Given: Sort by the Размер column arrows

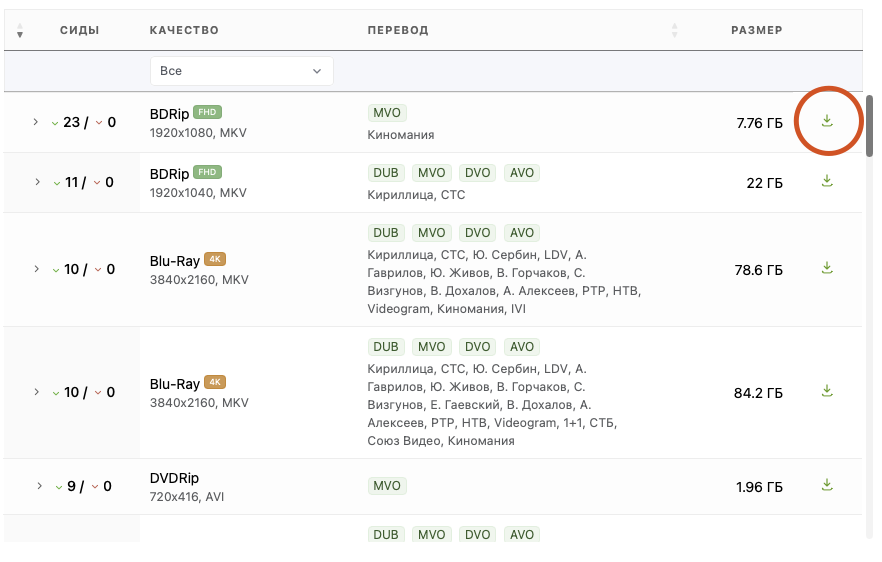Looking at the screenshot, I should pyautogui.click(x=674, y=30).
